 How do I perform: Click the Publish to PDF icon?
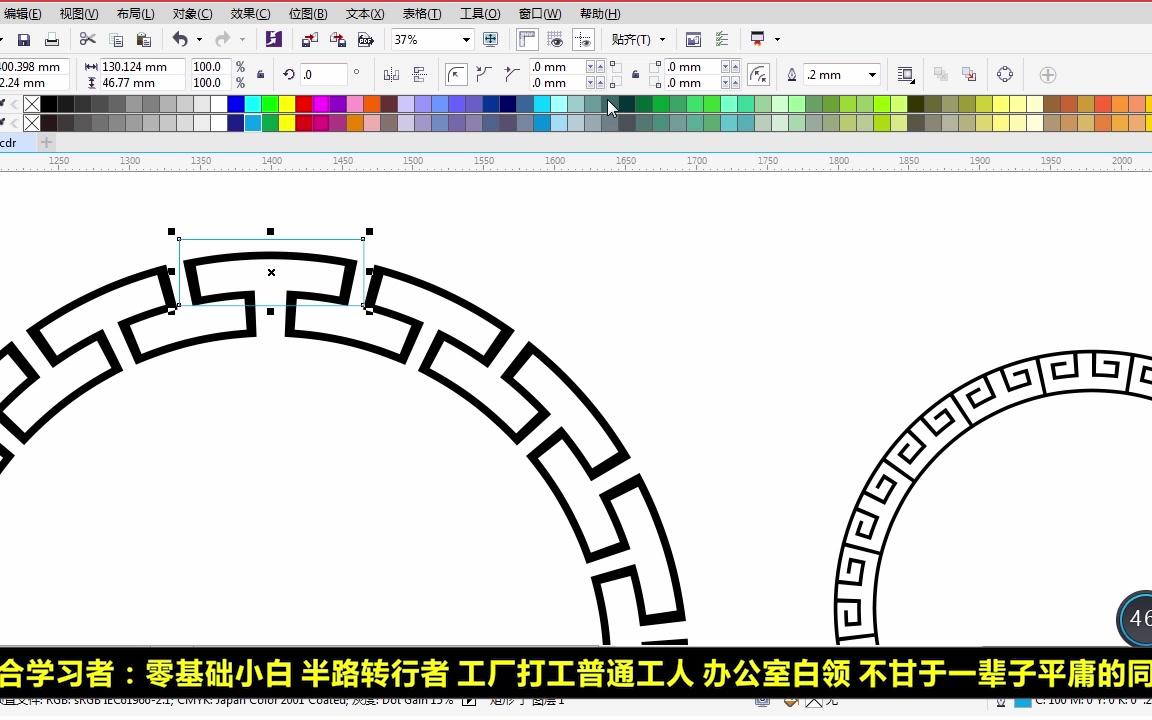tap(365, 40)
